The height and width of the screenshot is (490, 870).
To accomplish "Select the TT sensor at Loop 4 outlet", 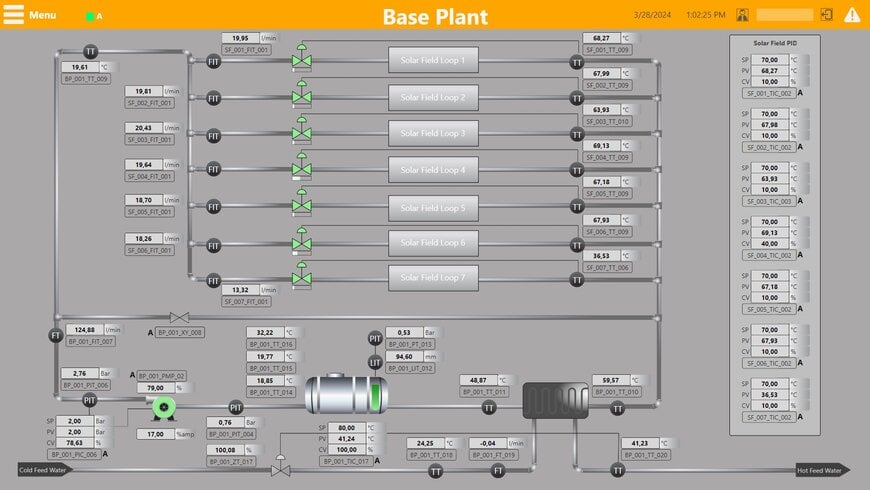I will (x=577, y=170).
